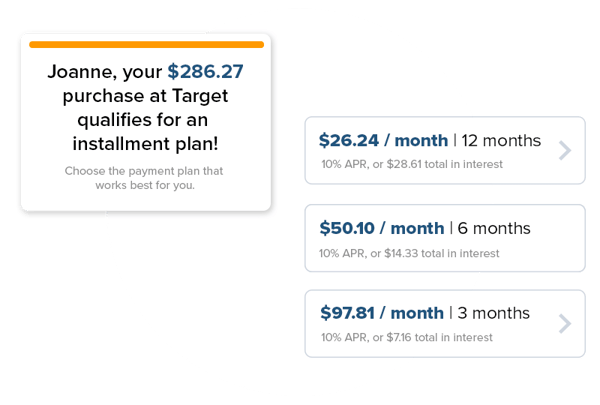Click "works best for you." text
Viewport: 600px width, 405px height.
tap(145, 185)
